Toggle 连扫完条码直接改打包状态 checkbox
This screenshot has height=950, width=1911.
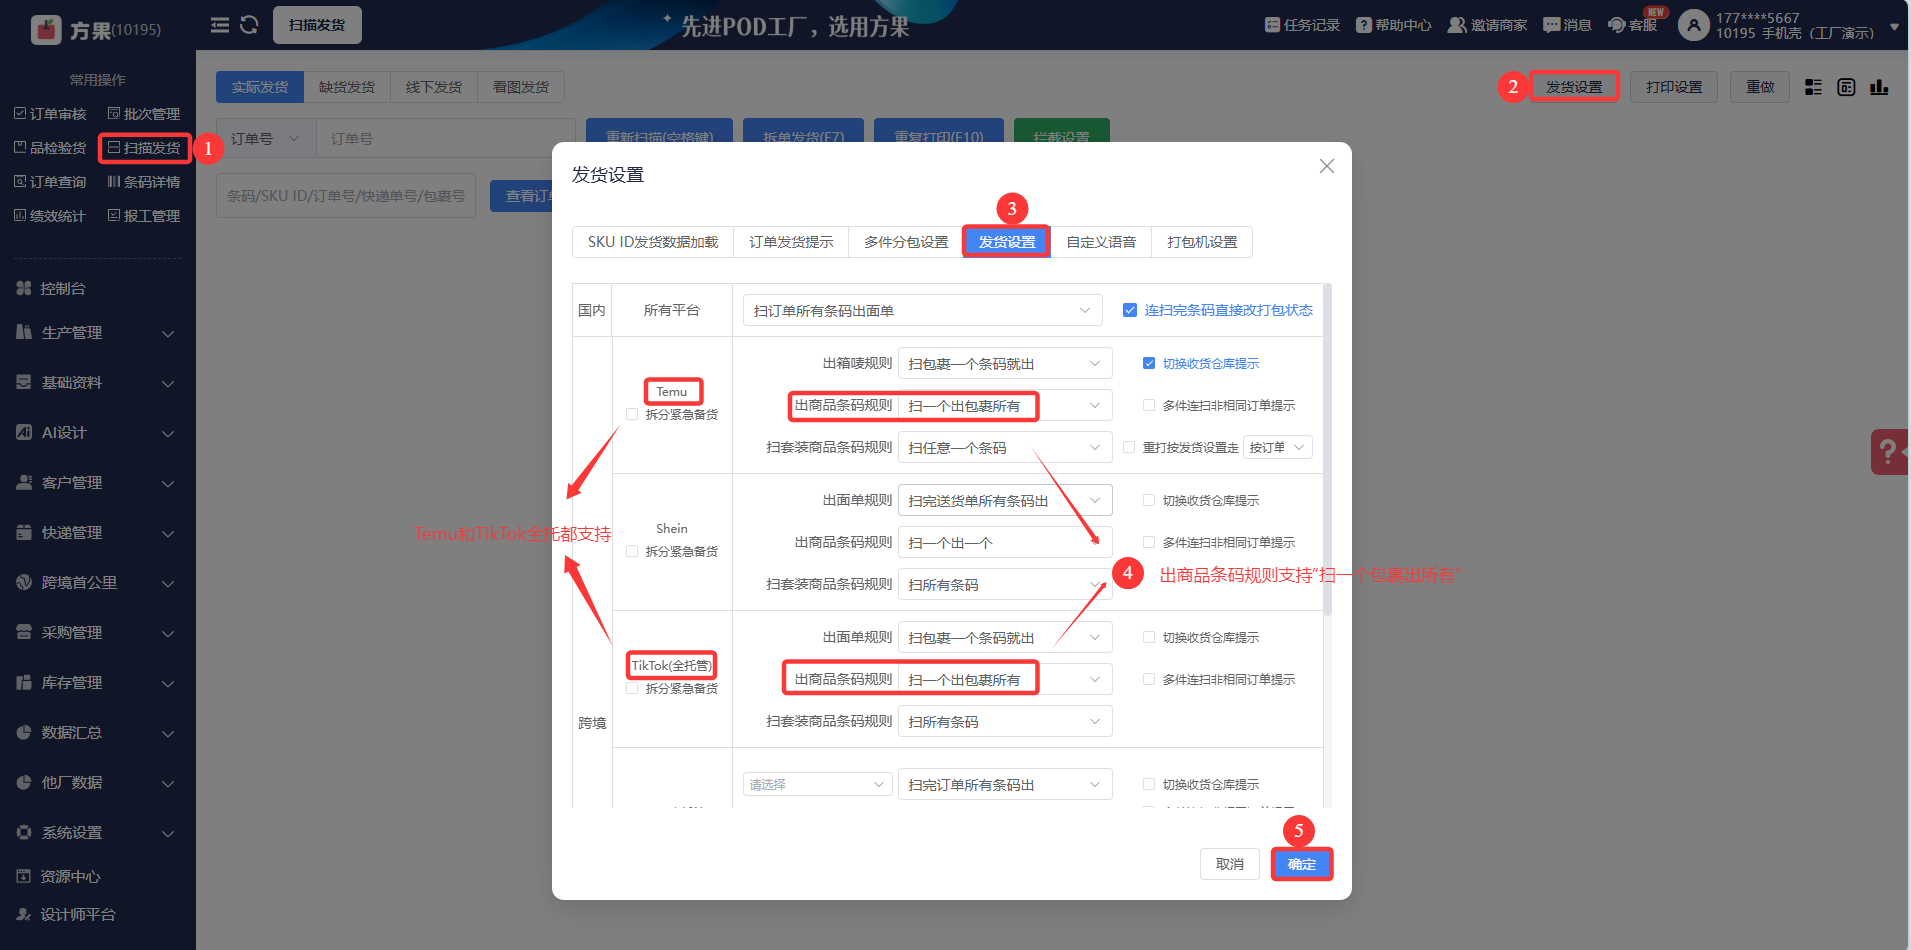coord(1130,310)
